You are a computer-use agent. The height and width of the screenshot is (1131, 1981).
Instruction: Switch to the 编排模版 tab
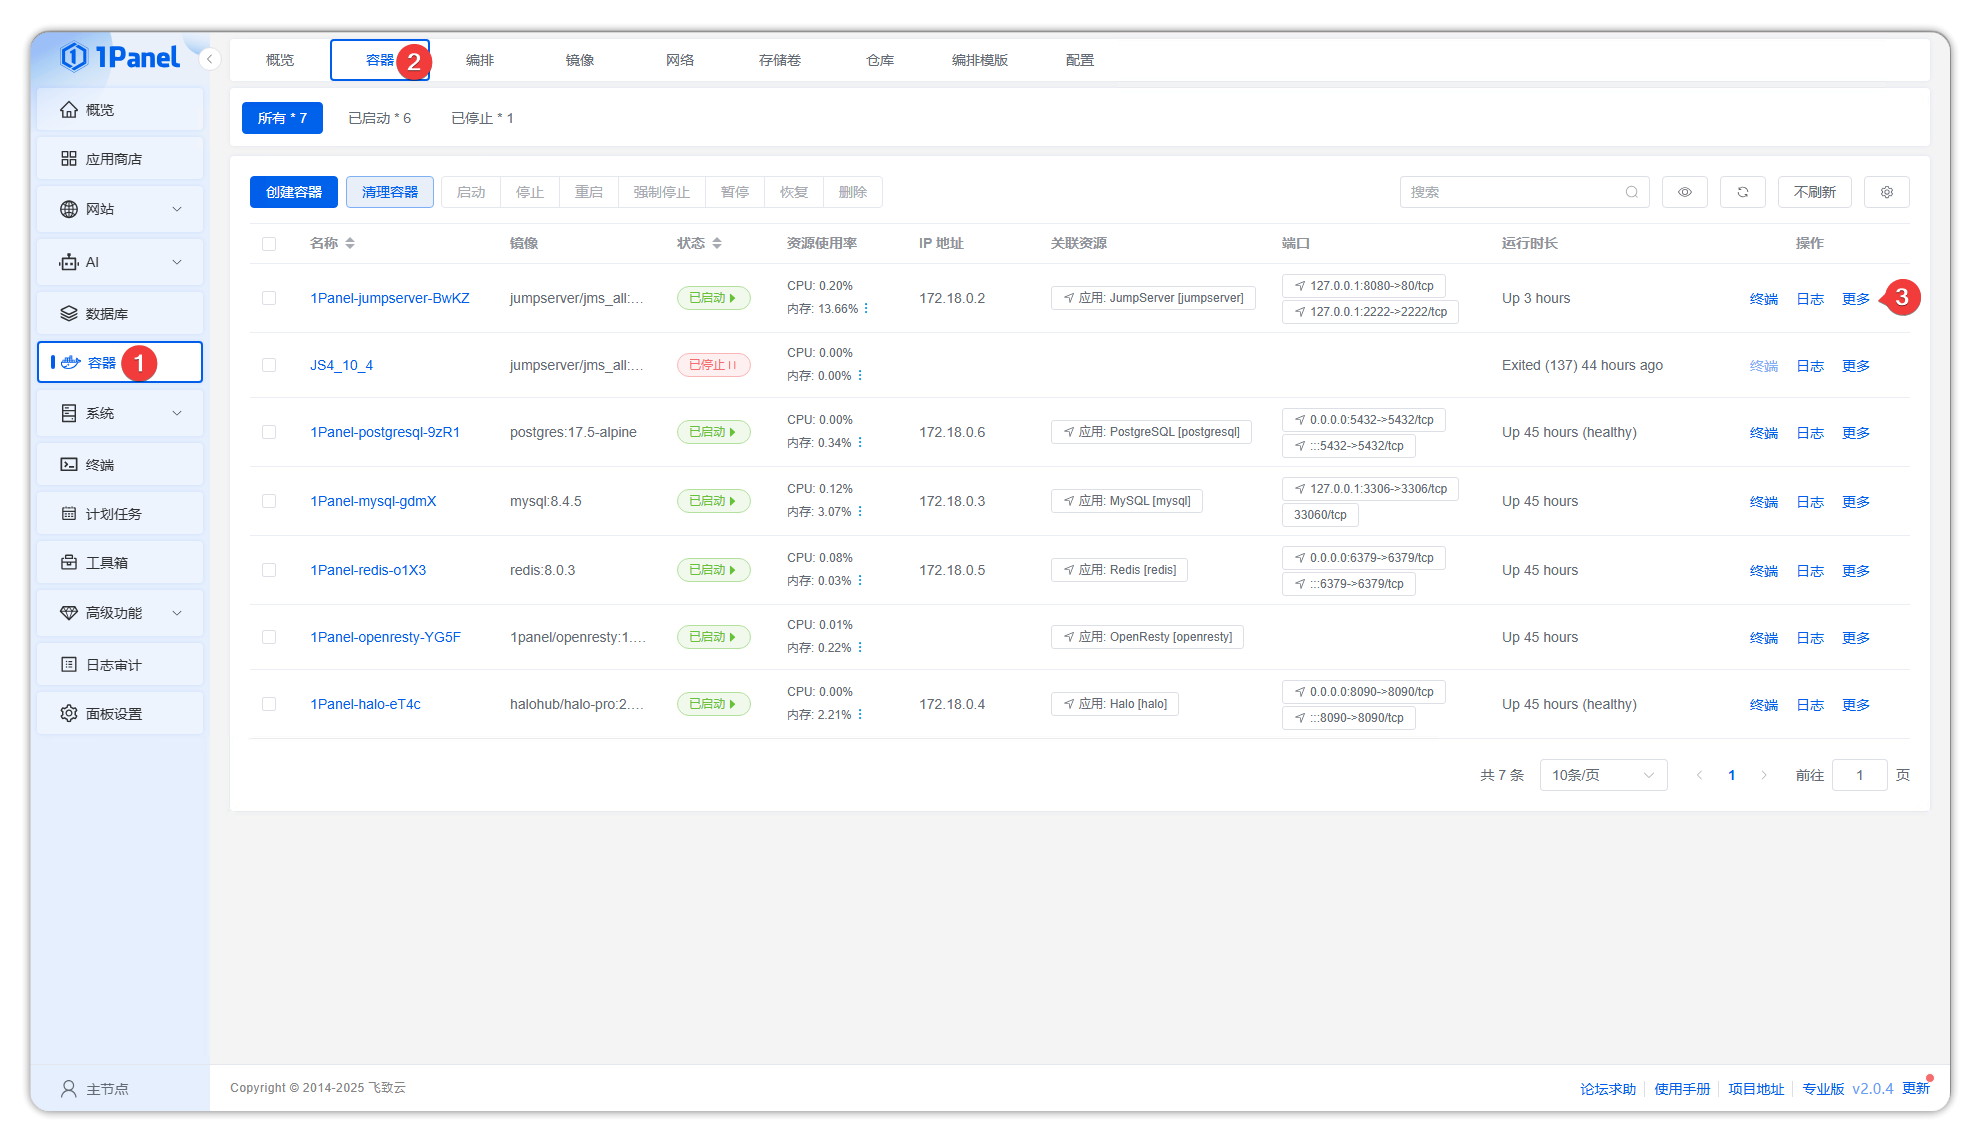click(x=980, y=60)
